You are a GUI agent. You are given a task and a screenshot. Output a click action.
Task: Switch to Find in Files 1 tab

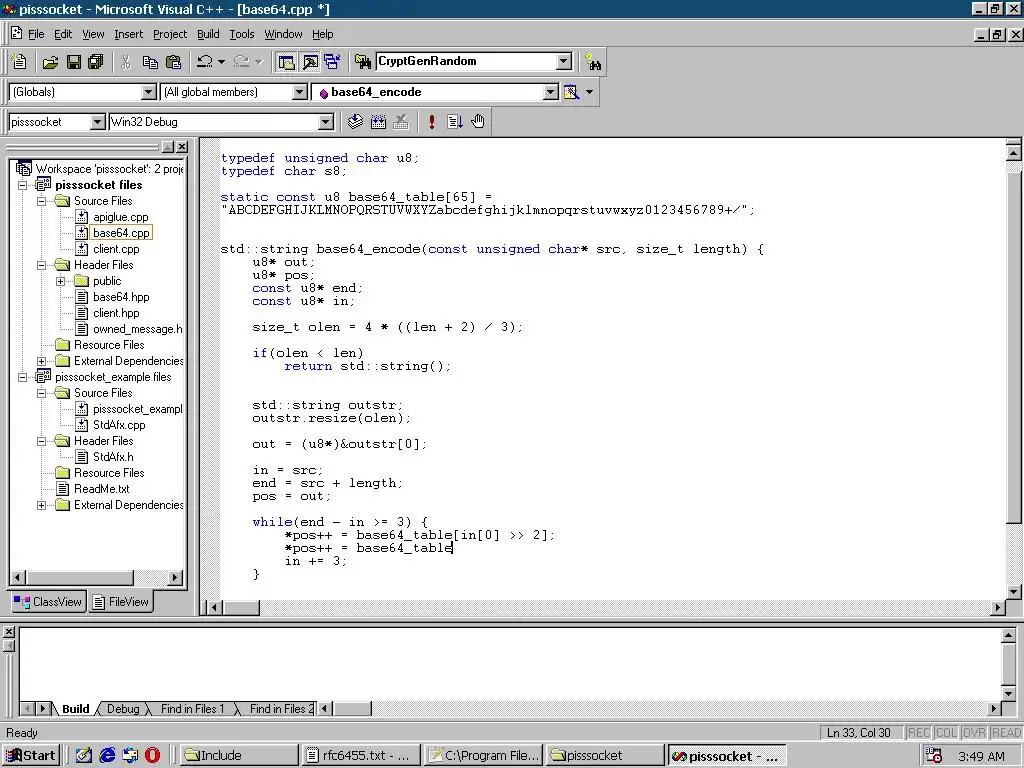[192, 709]
